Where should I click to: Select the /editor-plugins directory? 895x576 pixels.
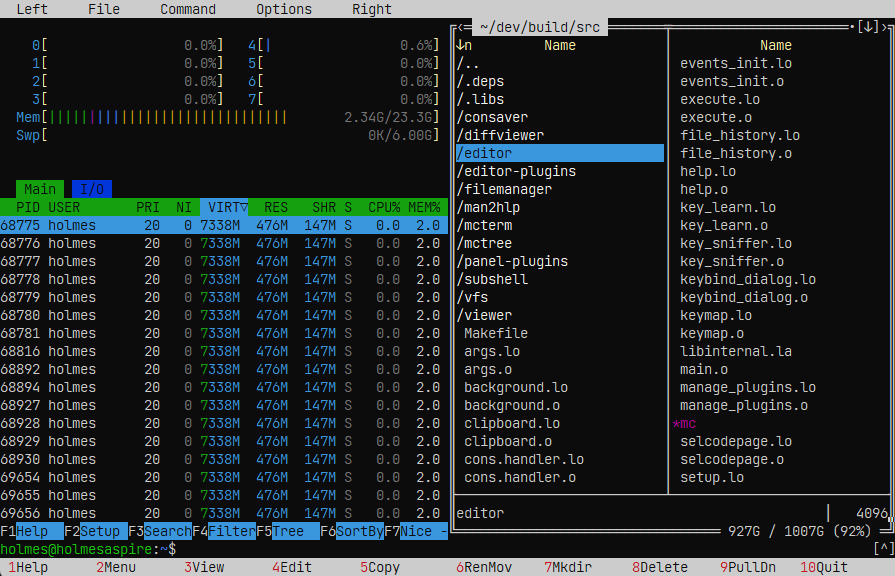point(559,171)
